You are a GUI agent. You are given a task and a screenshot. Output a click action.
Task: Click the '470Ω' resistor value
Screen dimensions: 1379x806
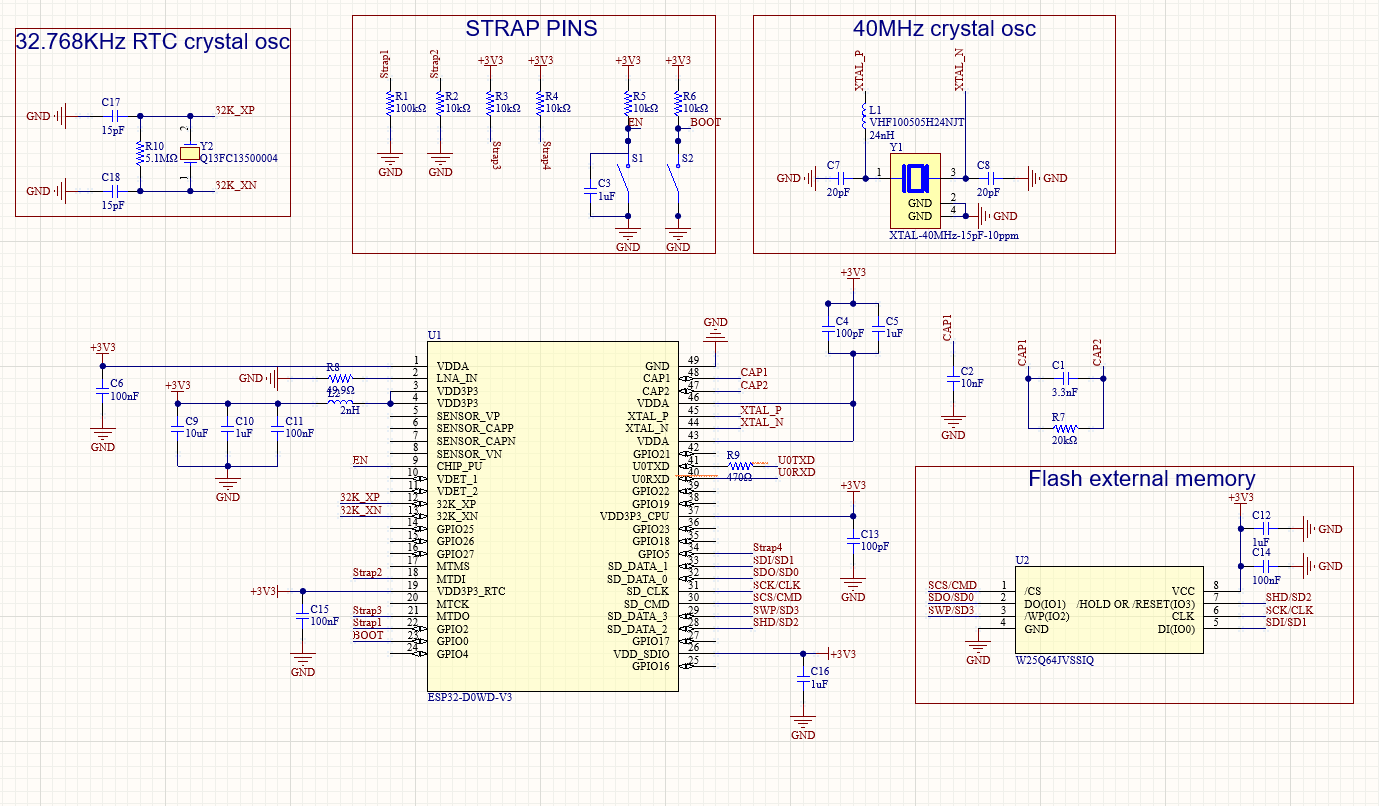[x=739, y=478]
